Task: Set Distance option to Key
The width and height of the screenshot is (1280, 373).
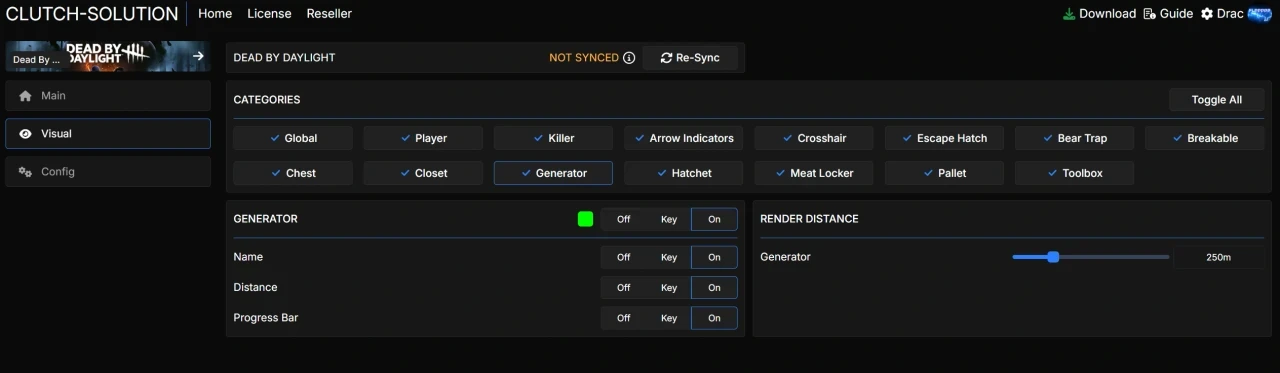Action: click(x=669, y=288)
